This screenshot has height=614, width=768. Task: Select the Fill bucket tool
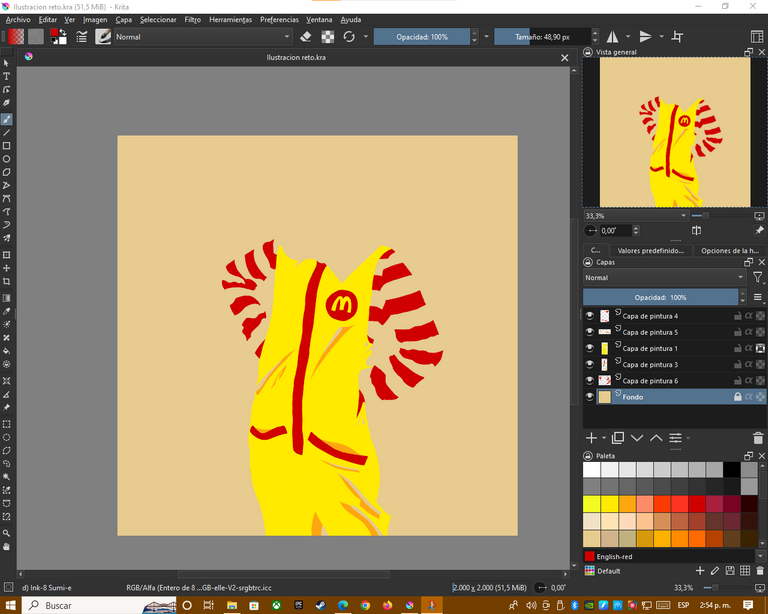pos(6,351)
